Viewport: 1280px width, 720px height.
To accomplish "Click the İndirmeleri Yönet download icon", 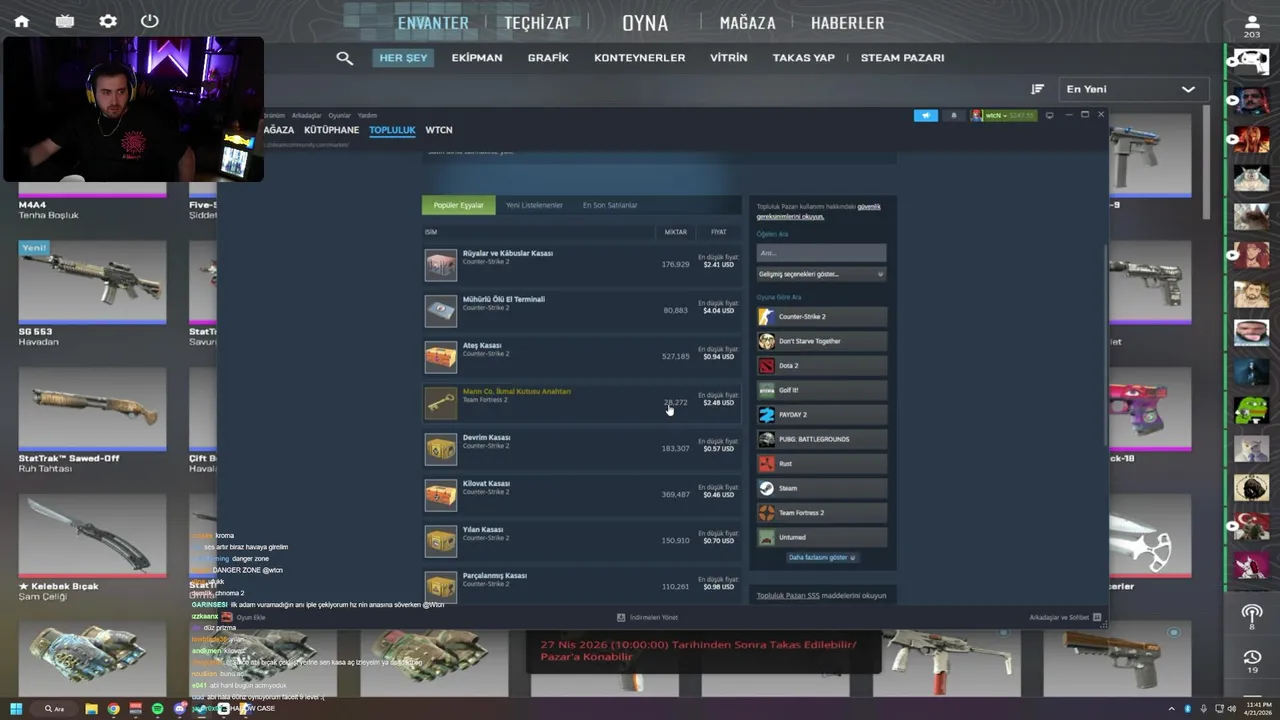I will (x=621, y=618).
